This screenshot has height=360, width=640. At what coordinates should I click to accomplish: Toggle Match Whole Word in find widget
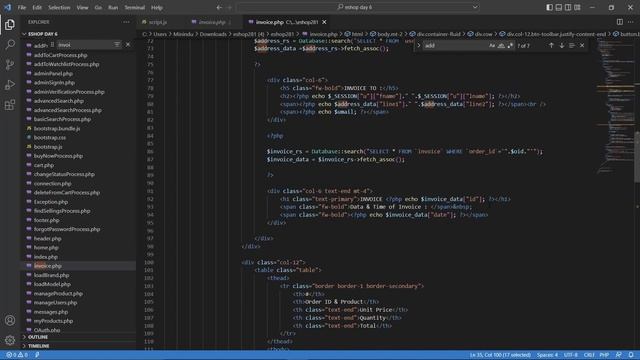coord(501,46)
